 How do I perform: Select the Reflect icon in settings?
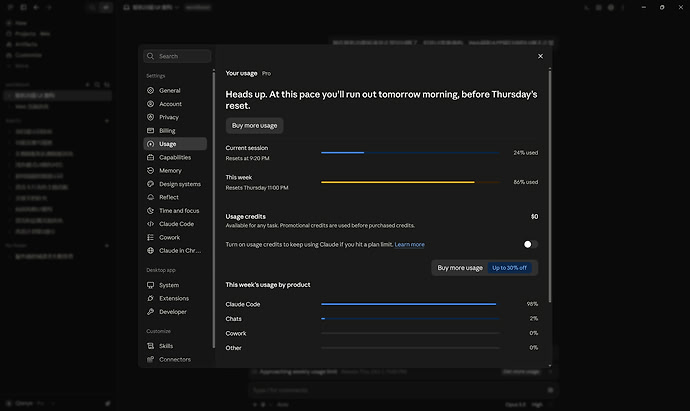pyautogui.click(x=150, y=197)
